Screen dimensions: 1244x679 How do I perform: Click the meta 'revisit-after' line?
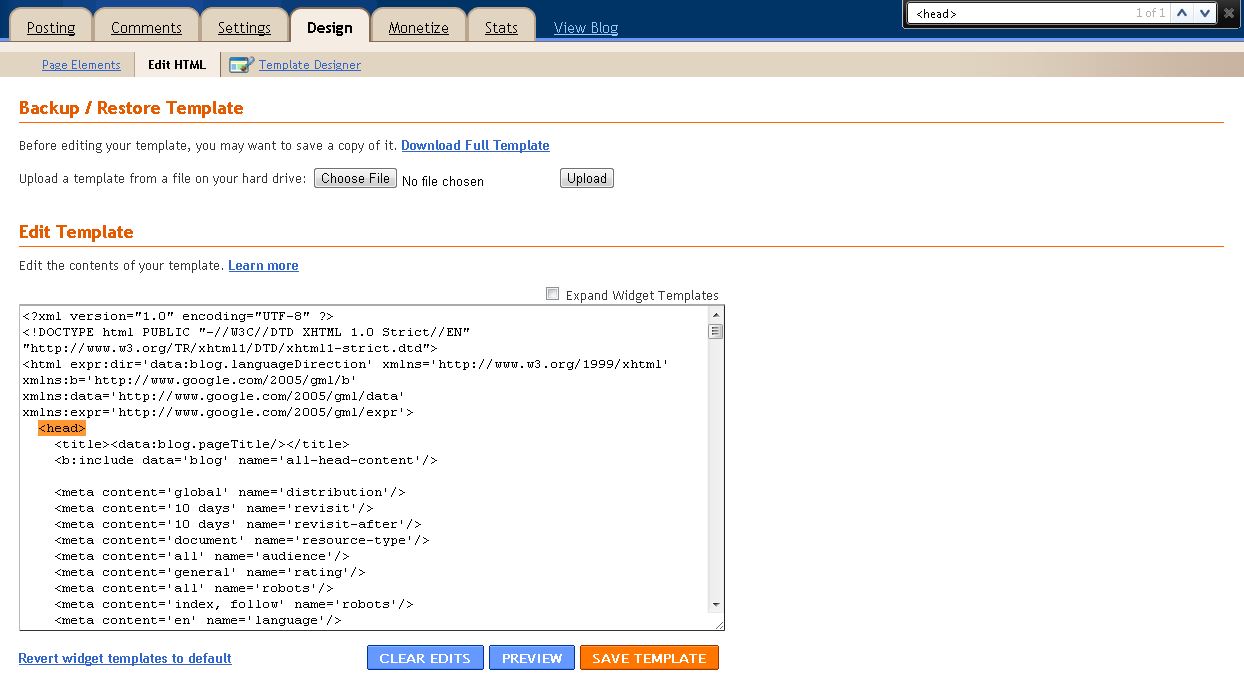coord(238,524)
